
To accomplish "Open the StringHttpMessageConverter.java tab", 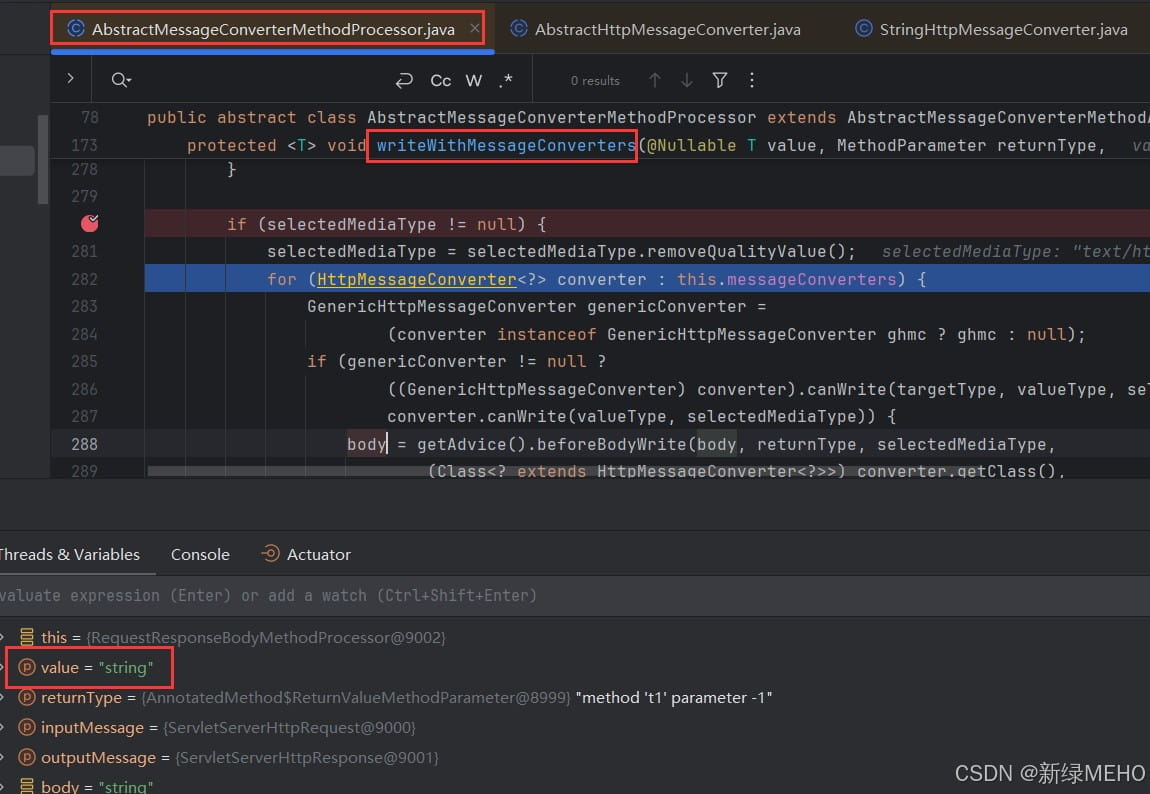I will pos(992,29).
